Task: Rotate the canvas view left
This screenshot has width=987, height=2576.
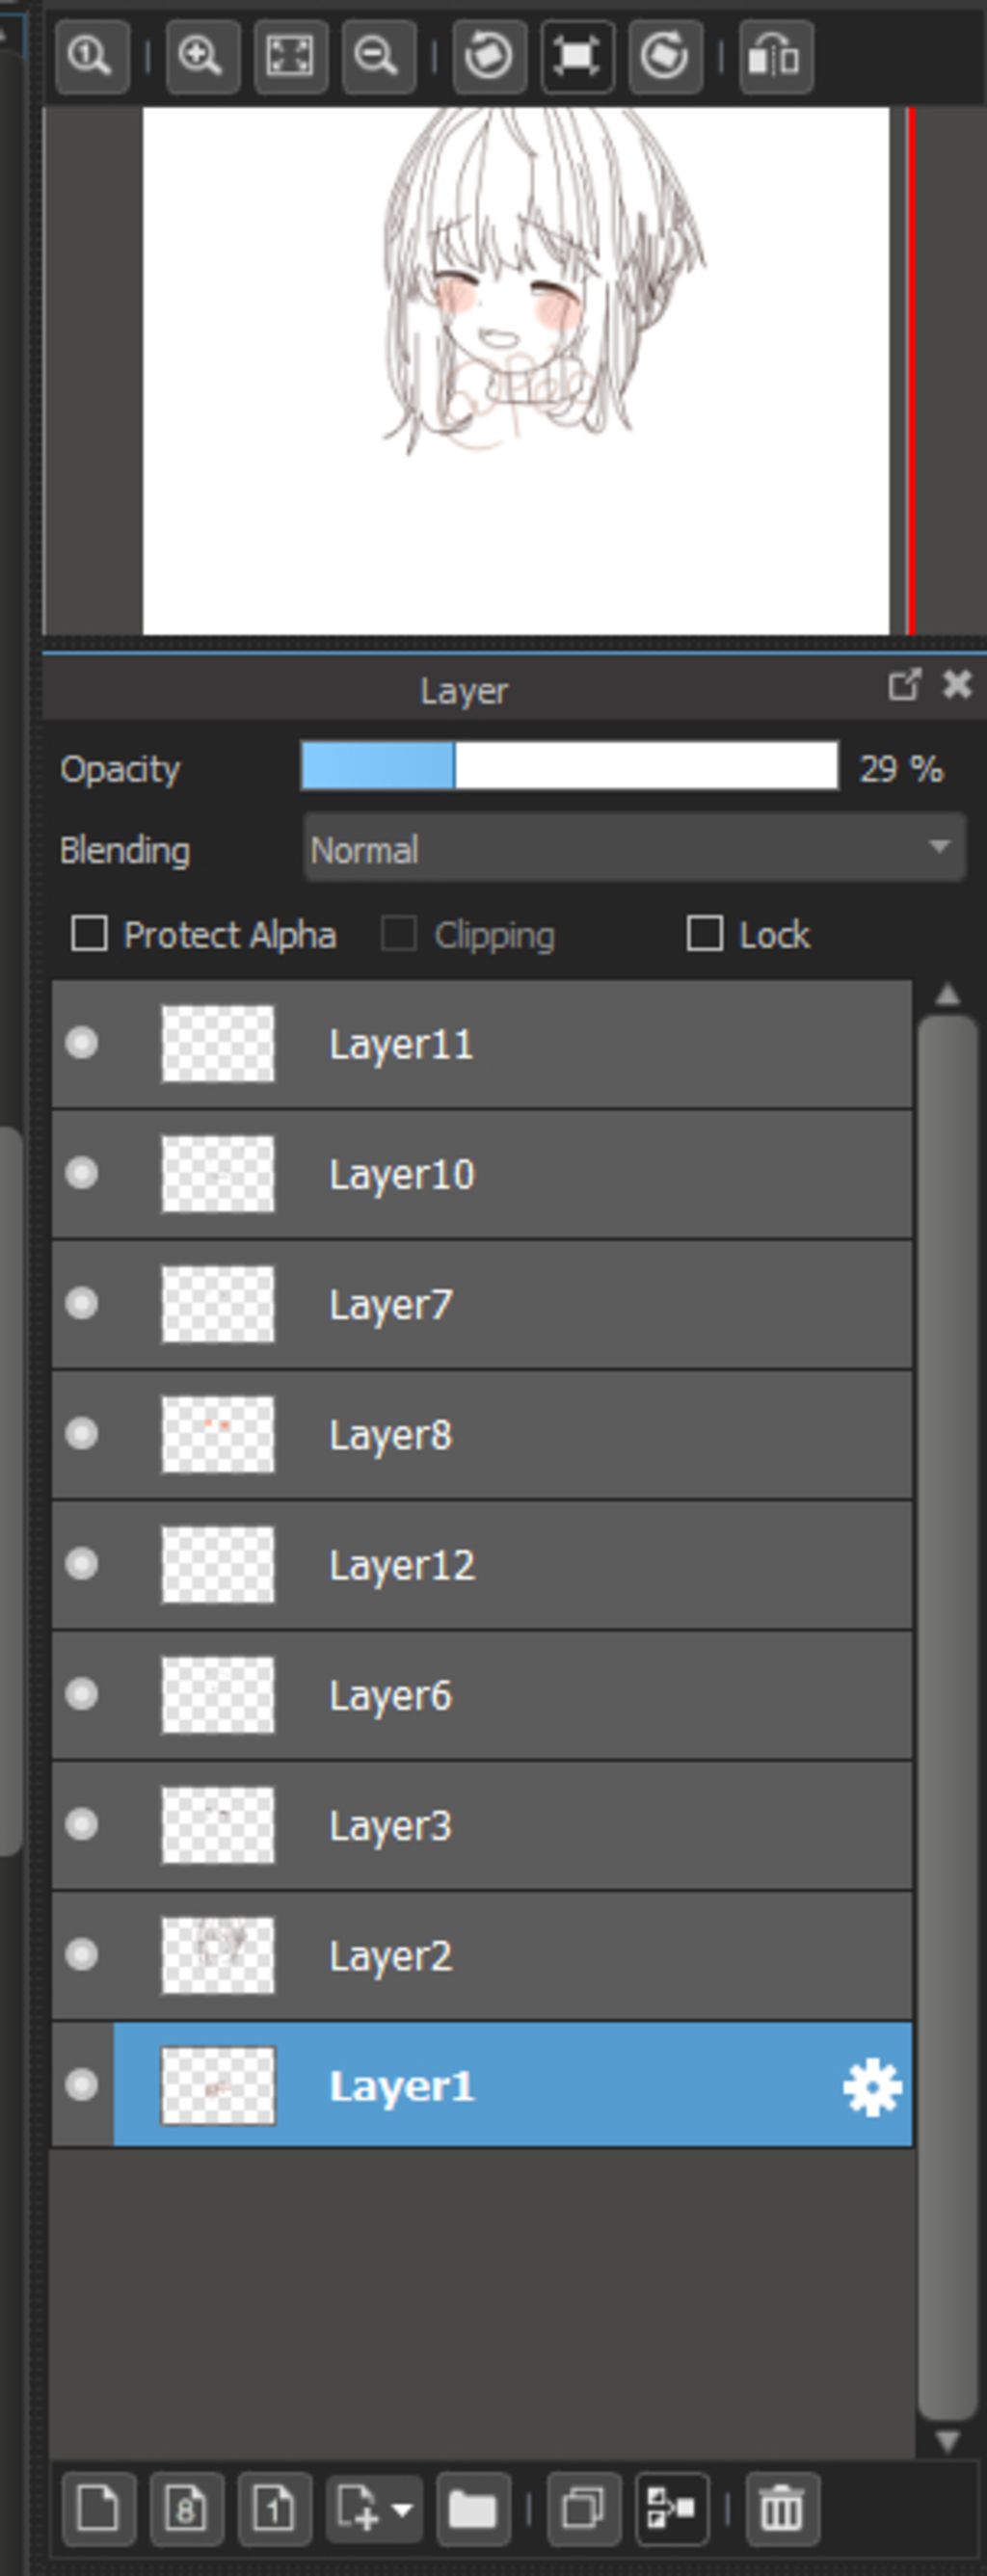Action: point(489,56)
